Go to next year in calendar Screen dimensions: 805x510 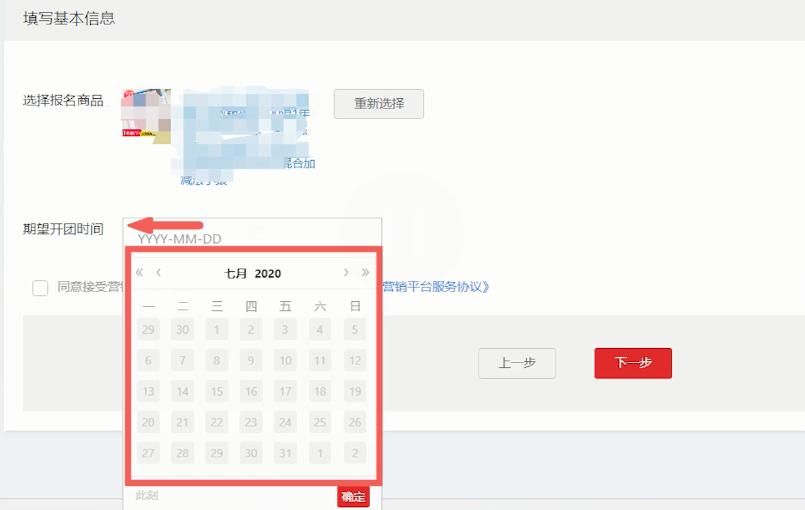(x=365, y=273)
